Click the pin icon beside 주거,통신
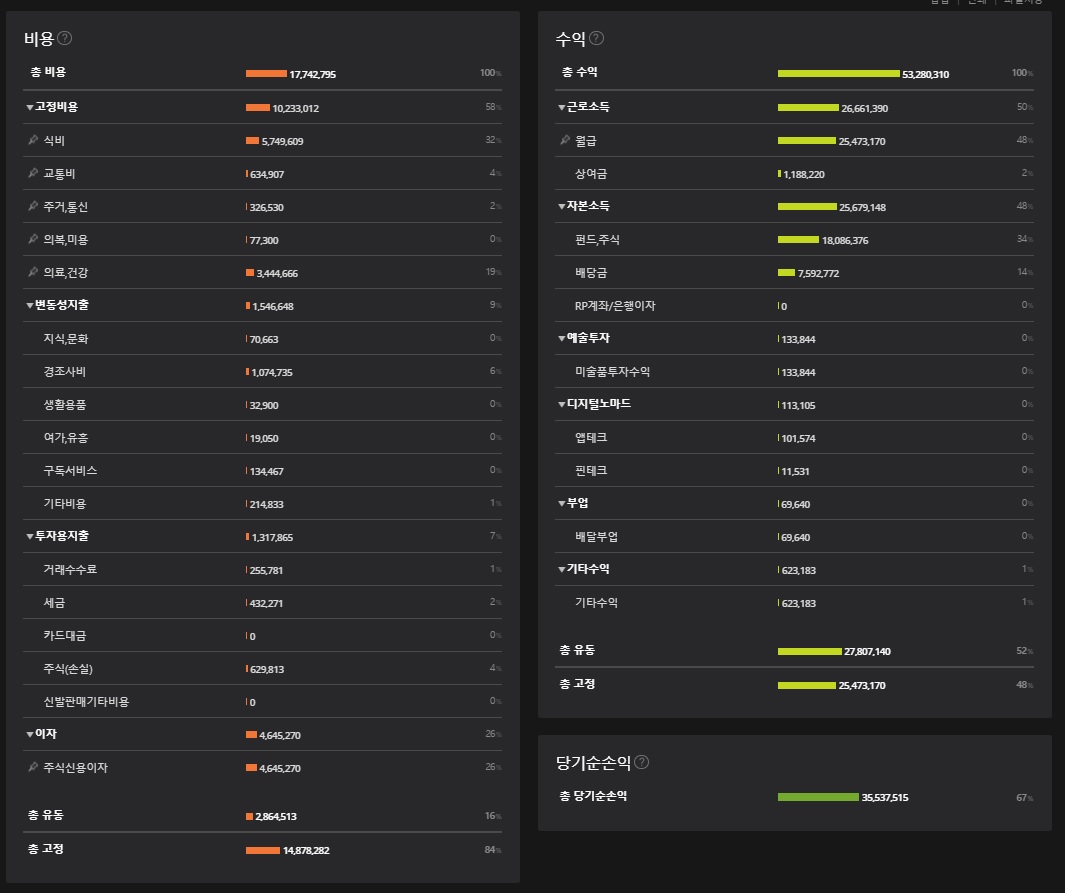Viewport: 1065px width, 893px height. pyautogui.click(x=33, y=206)
